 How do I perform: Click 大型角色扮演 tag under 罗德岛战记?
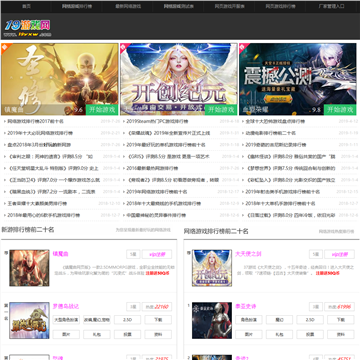point(66,320)
